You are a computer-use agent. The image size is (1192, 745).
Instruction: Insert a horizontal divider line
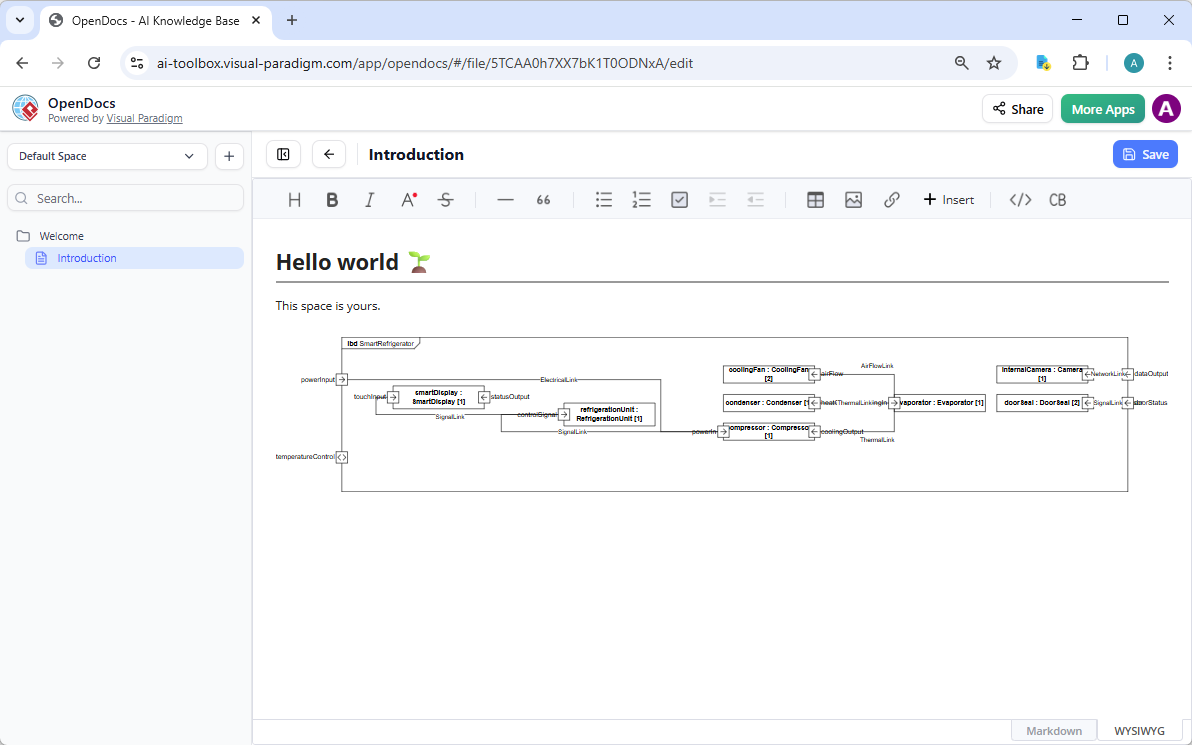505,199
